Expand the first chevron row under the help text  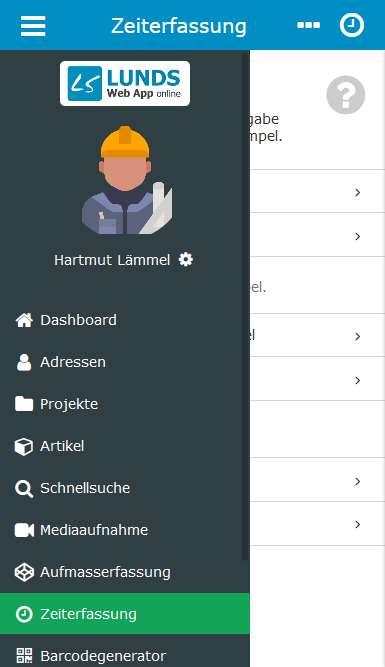(x=317, y=191)
